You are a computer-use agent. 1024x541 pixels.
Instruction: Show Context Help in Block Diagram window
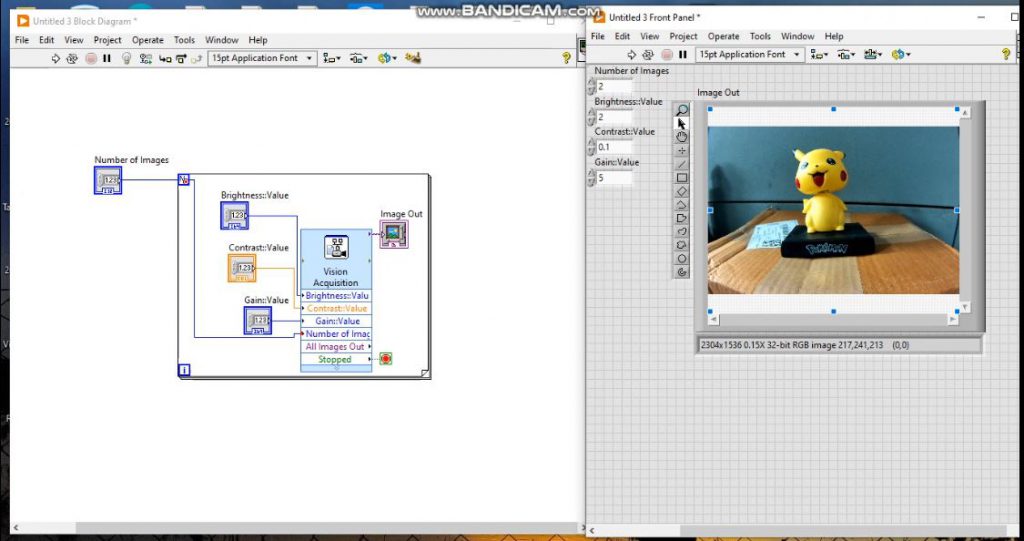566,58
